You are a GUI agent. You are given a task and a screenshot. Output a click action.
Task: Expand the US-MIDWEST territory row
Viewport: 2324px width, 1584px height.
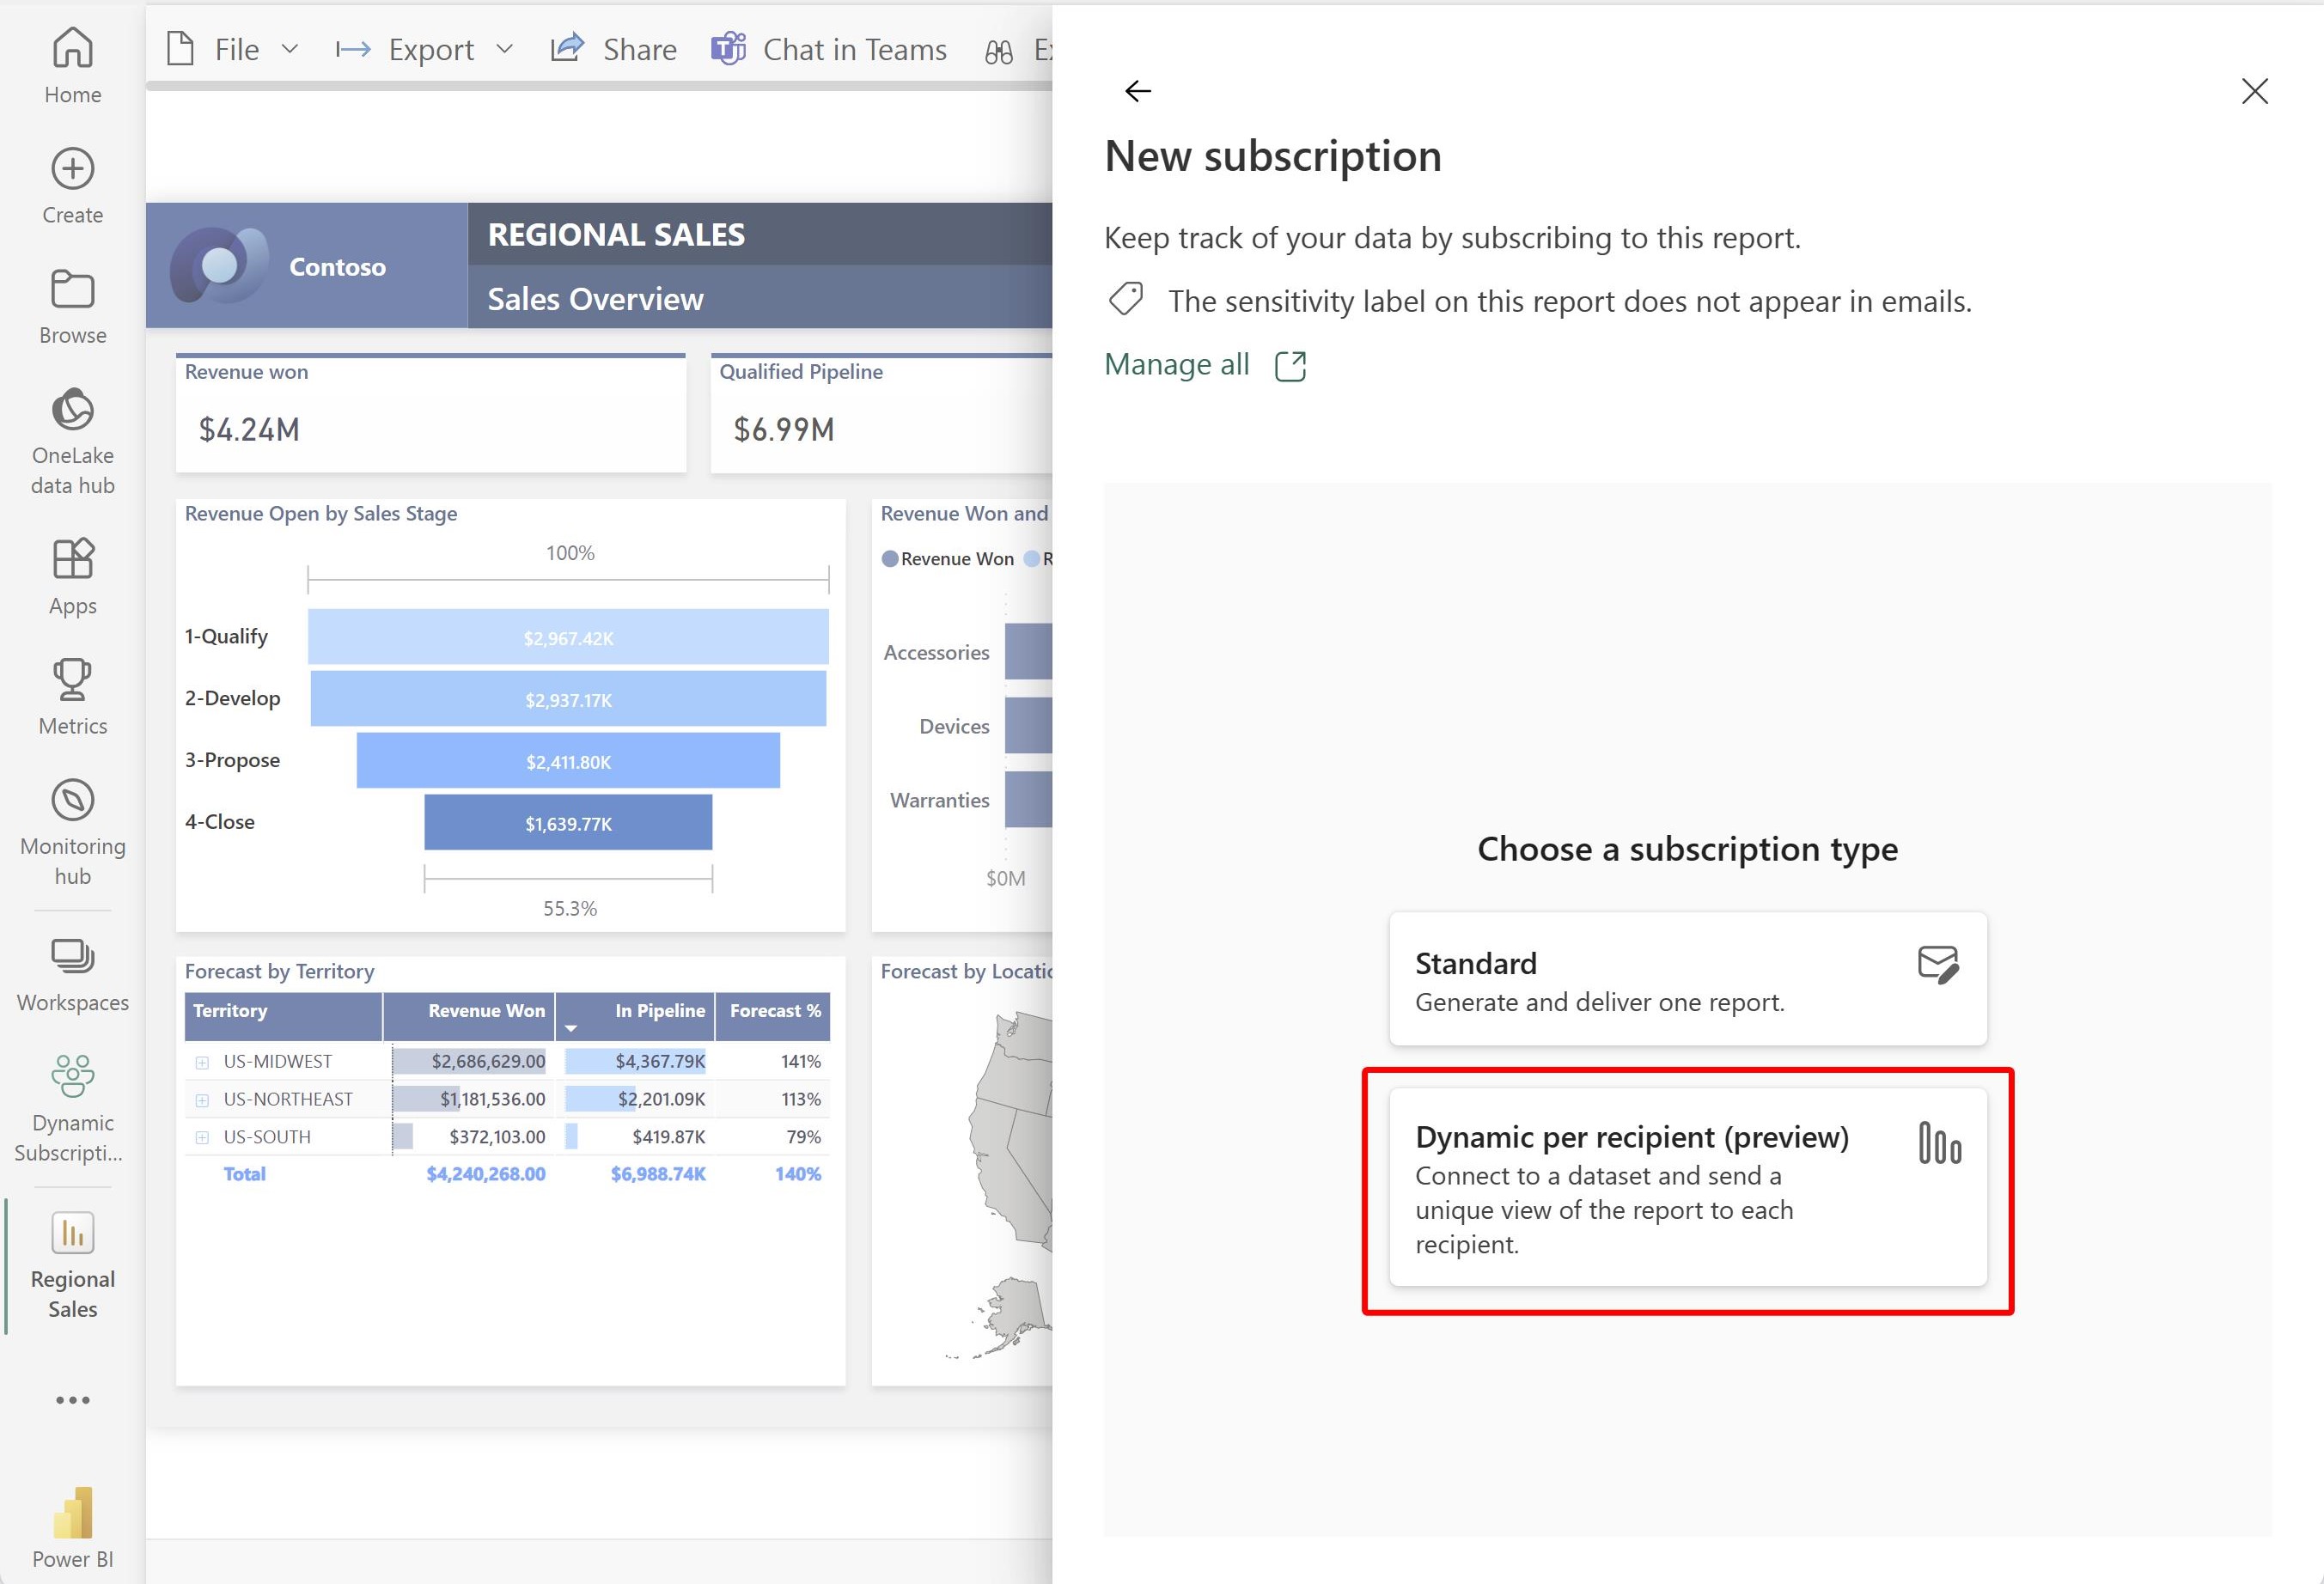point(202,1061)
